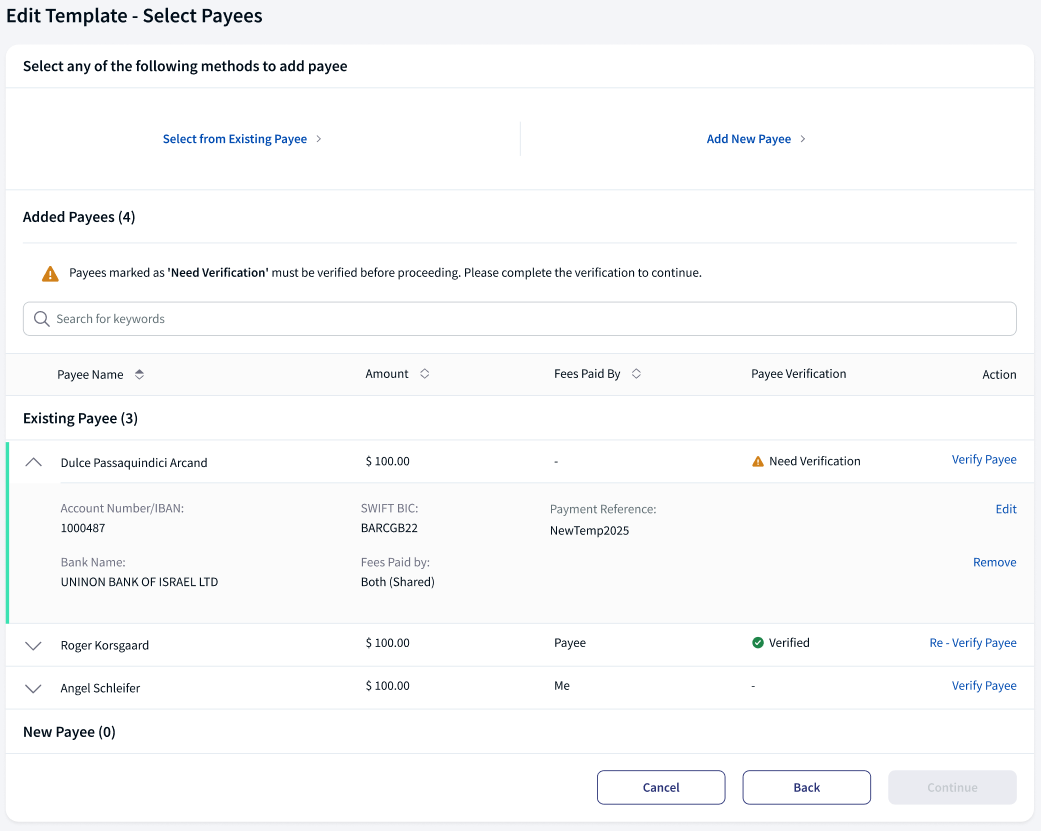
Task: Go Back to previous step
Action: (807, 787)
